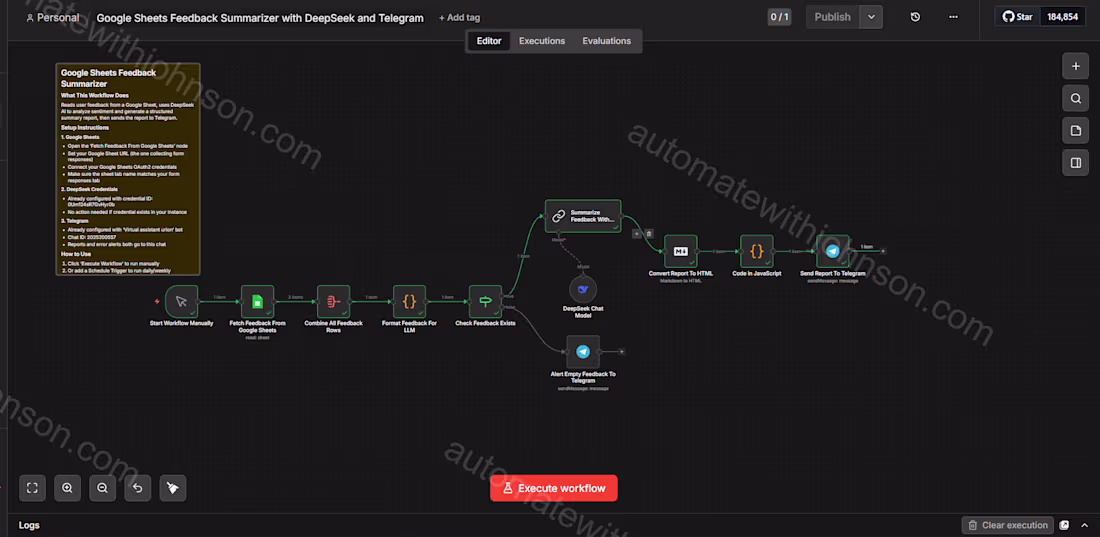Screen dimensions: 1100x537
Task: Select the Format Feedback For LLM code node
Action: click(x=409, y=301)
